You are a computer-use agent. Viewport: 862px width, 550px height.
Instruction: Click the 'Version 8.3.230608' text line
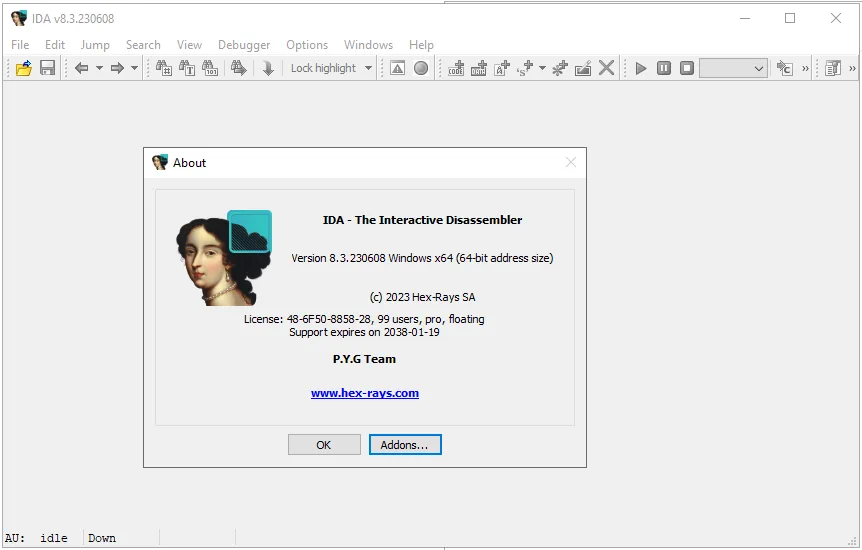pyautogui.click(x=422, y=258)
